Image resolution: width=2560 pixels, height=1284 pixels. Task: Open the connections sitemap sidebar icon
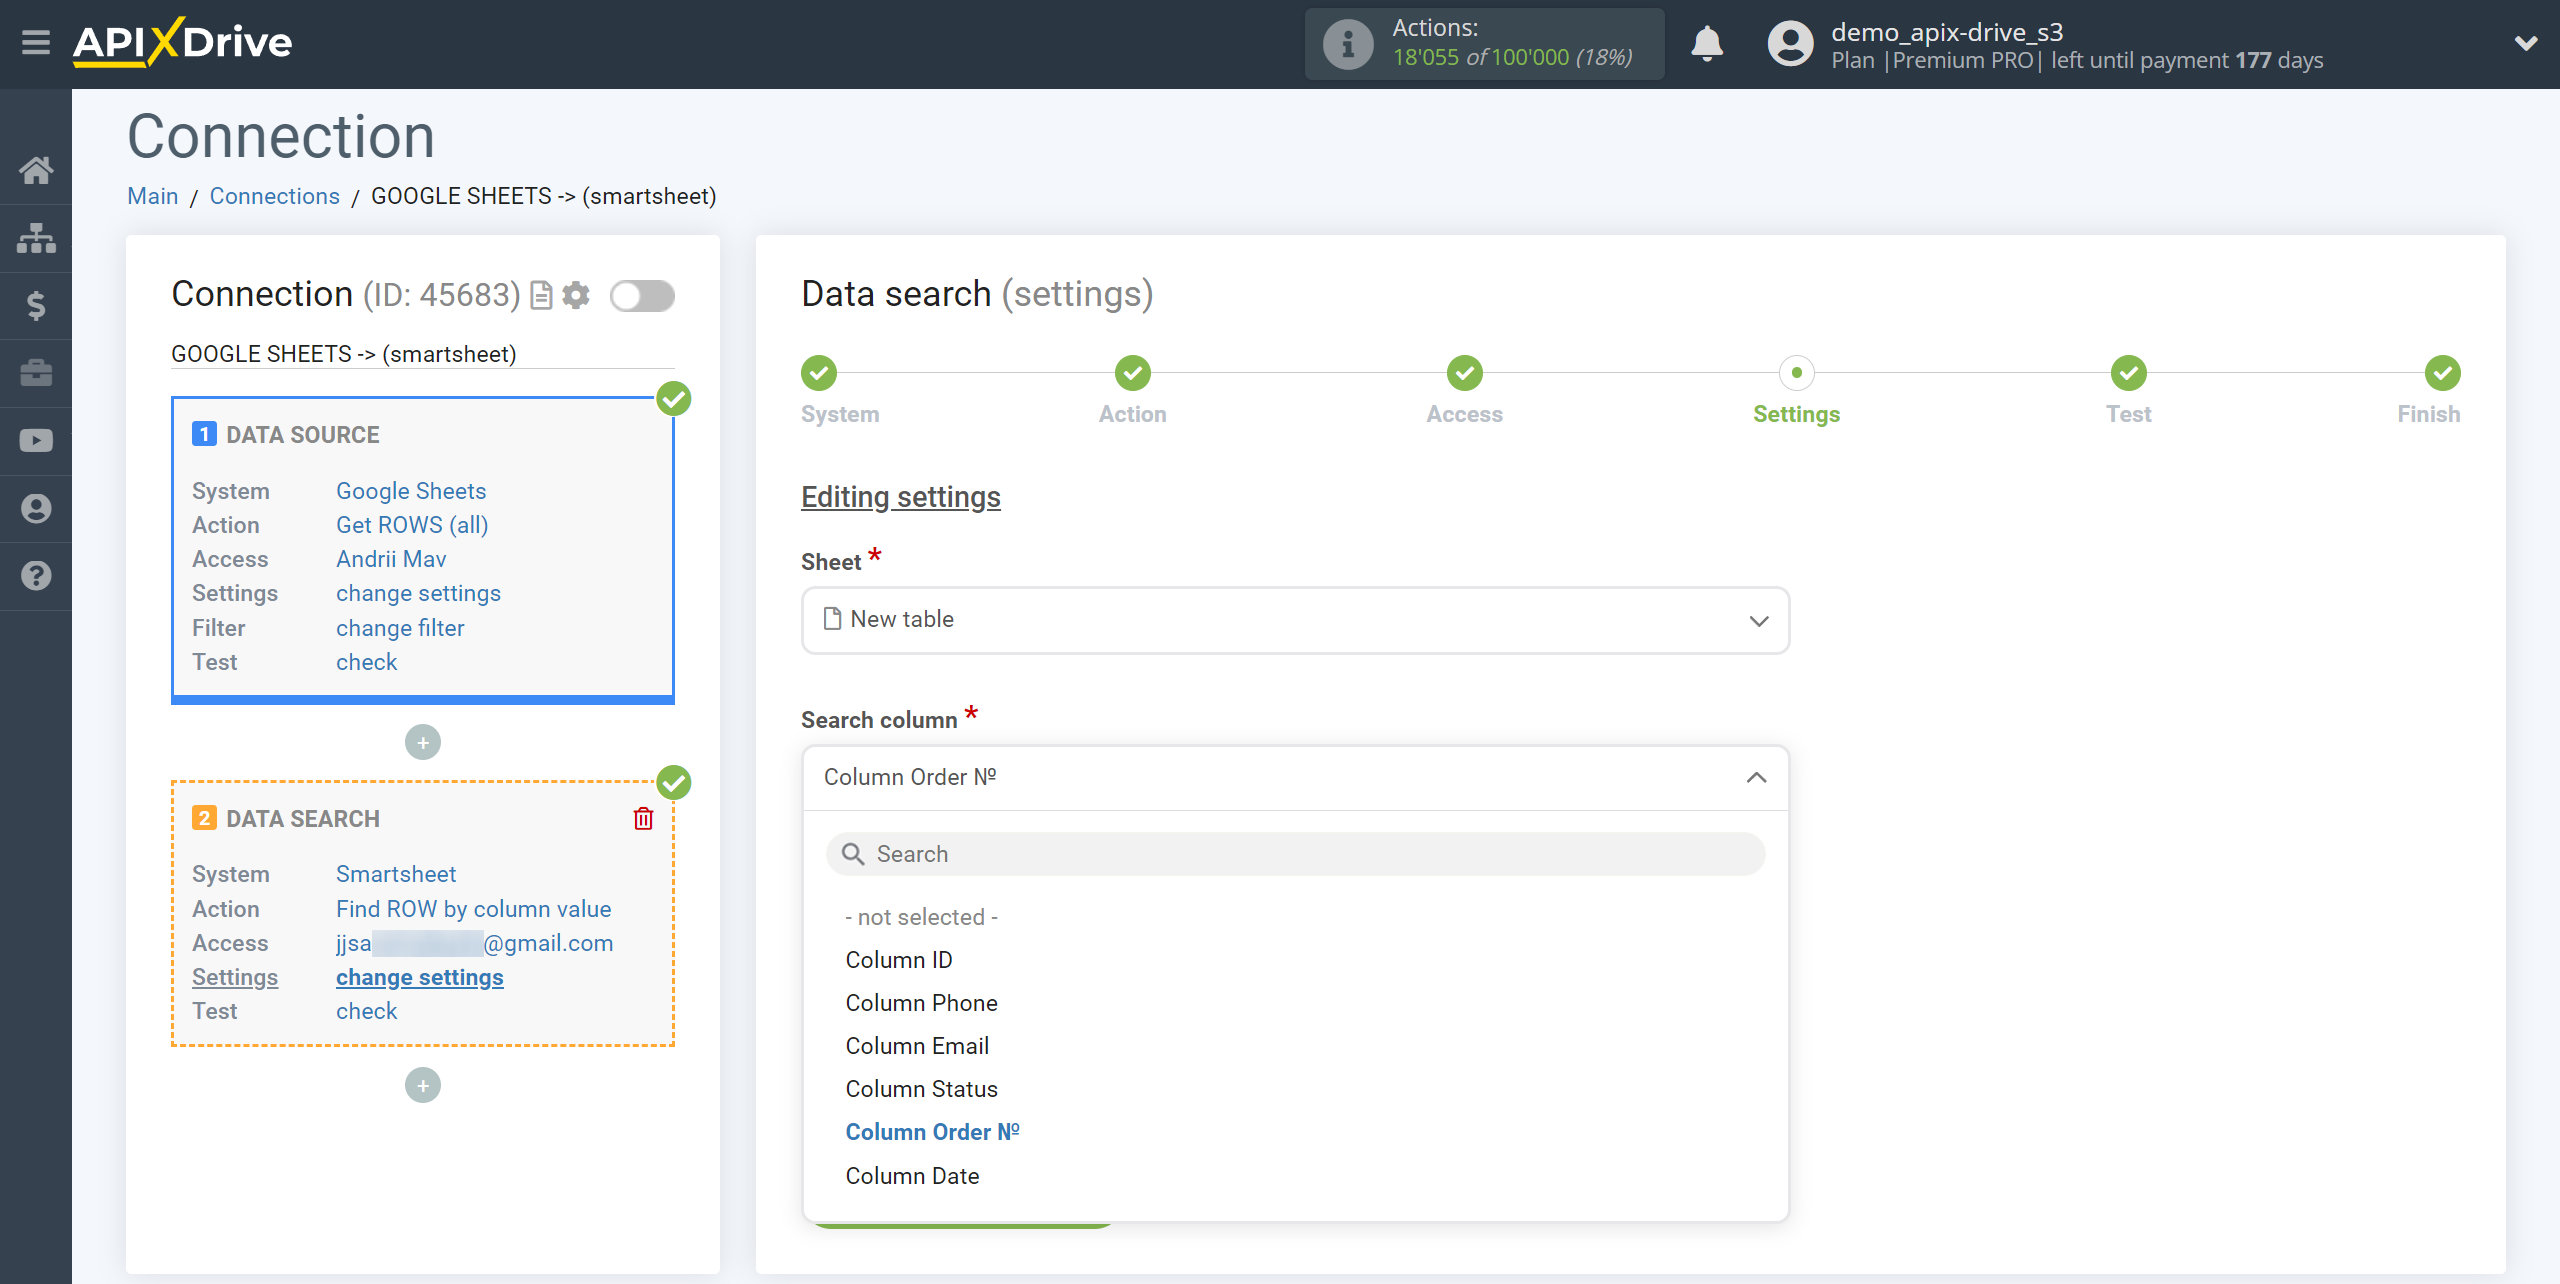[36, 238]
